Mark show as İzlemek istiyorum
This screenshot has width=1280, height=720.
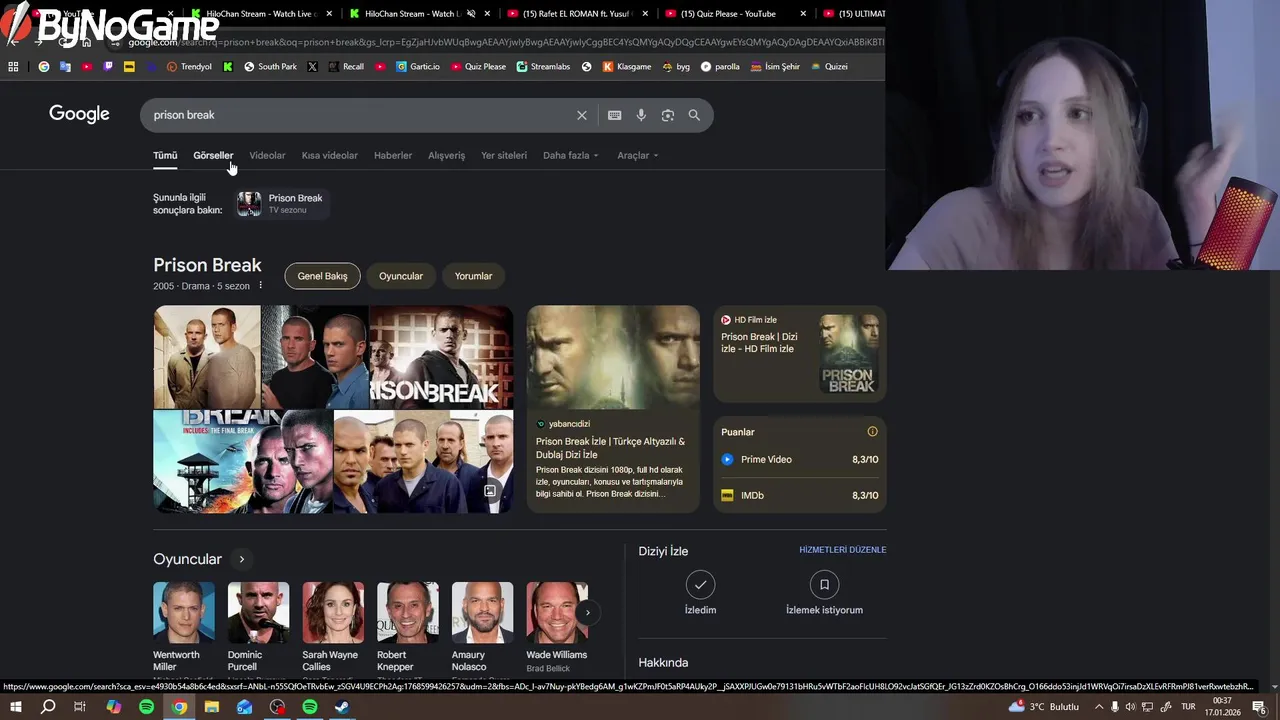click(824, 593)
